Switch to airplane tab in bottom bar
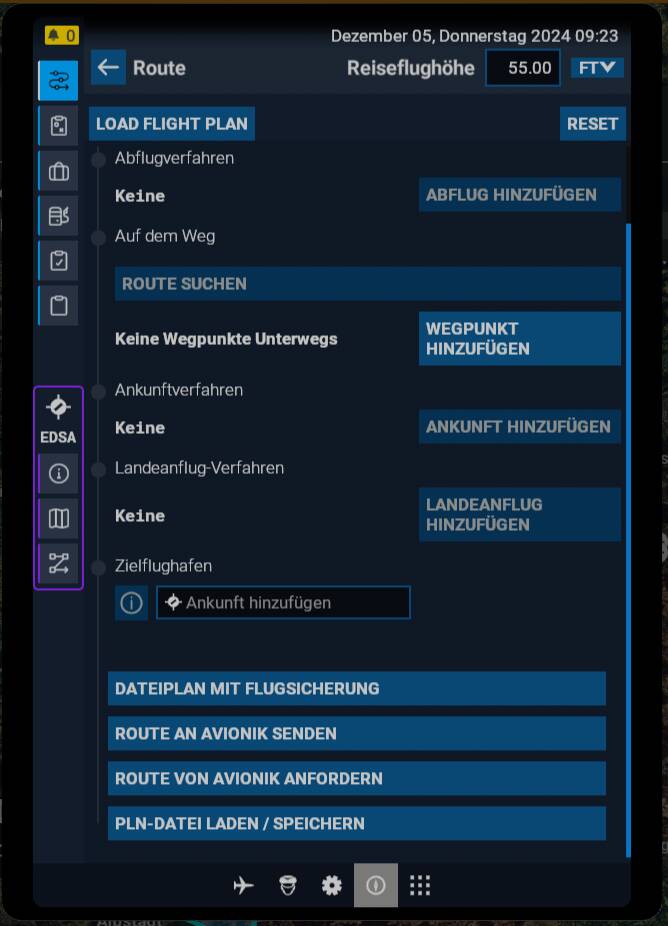The height and width of the screenshot is (926, 668). click(243, 885)
